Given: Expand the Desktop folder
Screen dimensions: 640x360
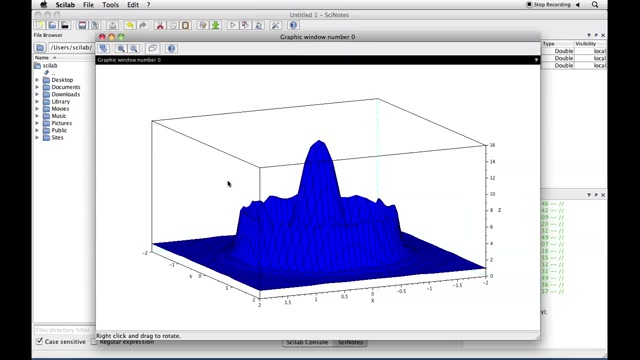Looking at the screenshot, I should 37,80.
